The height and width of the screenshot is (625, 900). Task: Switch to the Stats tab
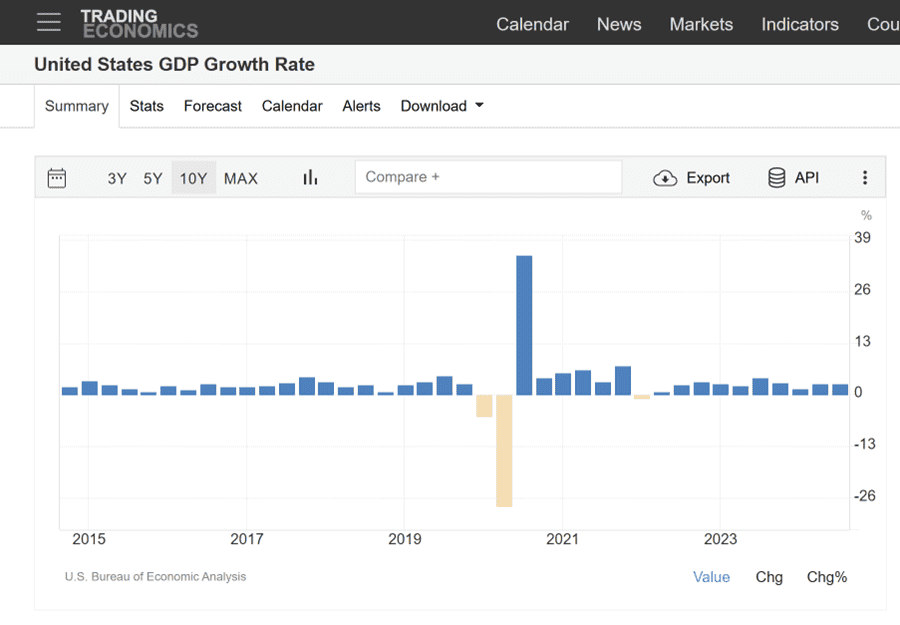click(x=146, y=106)
